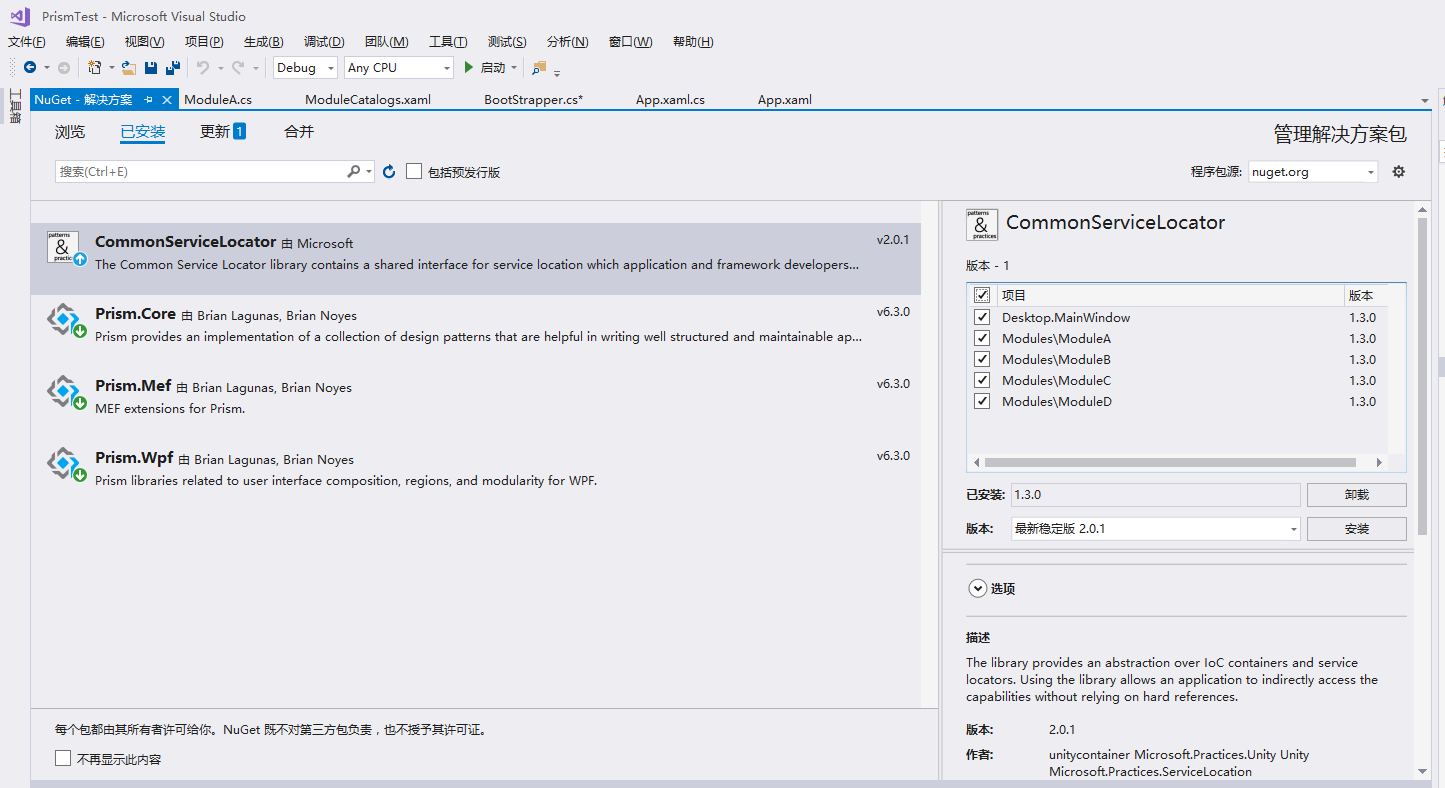
Task: Click the Install button
Action: tap(1357, 528)
